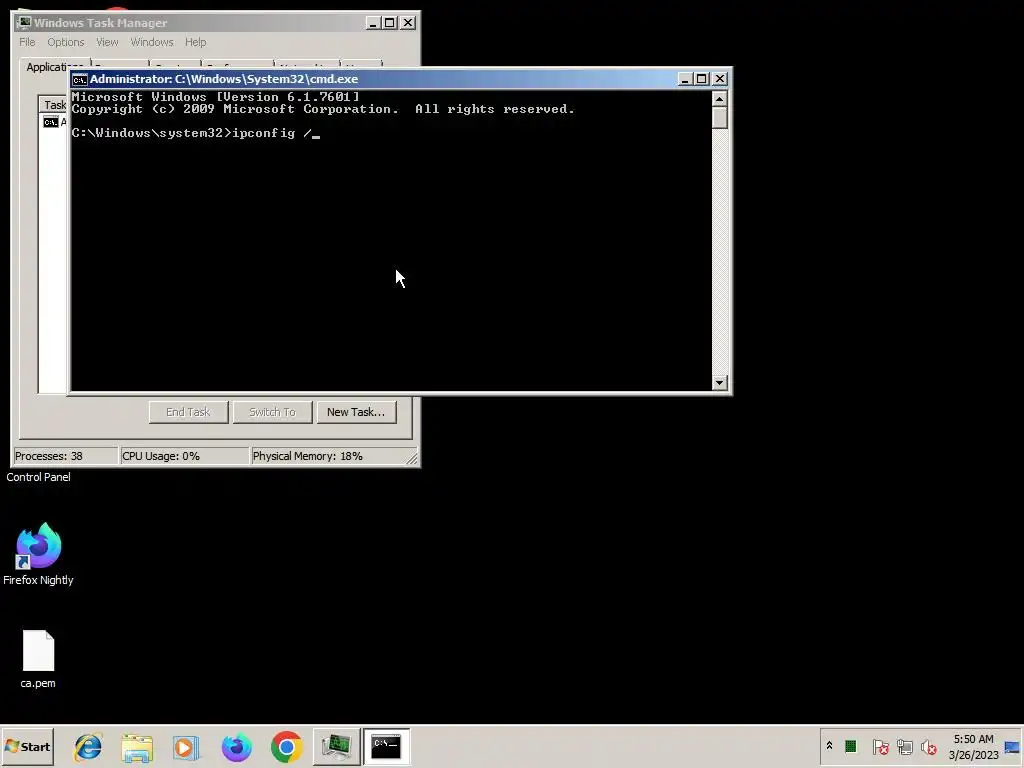Select the Control Panel desktop label
The height and width of the screenshot is (768, 1024).
[39, 477]
